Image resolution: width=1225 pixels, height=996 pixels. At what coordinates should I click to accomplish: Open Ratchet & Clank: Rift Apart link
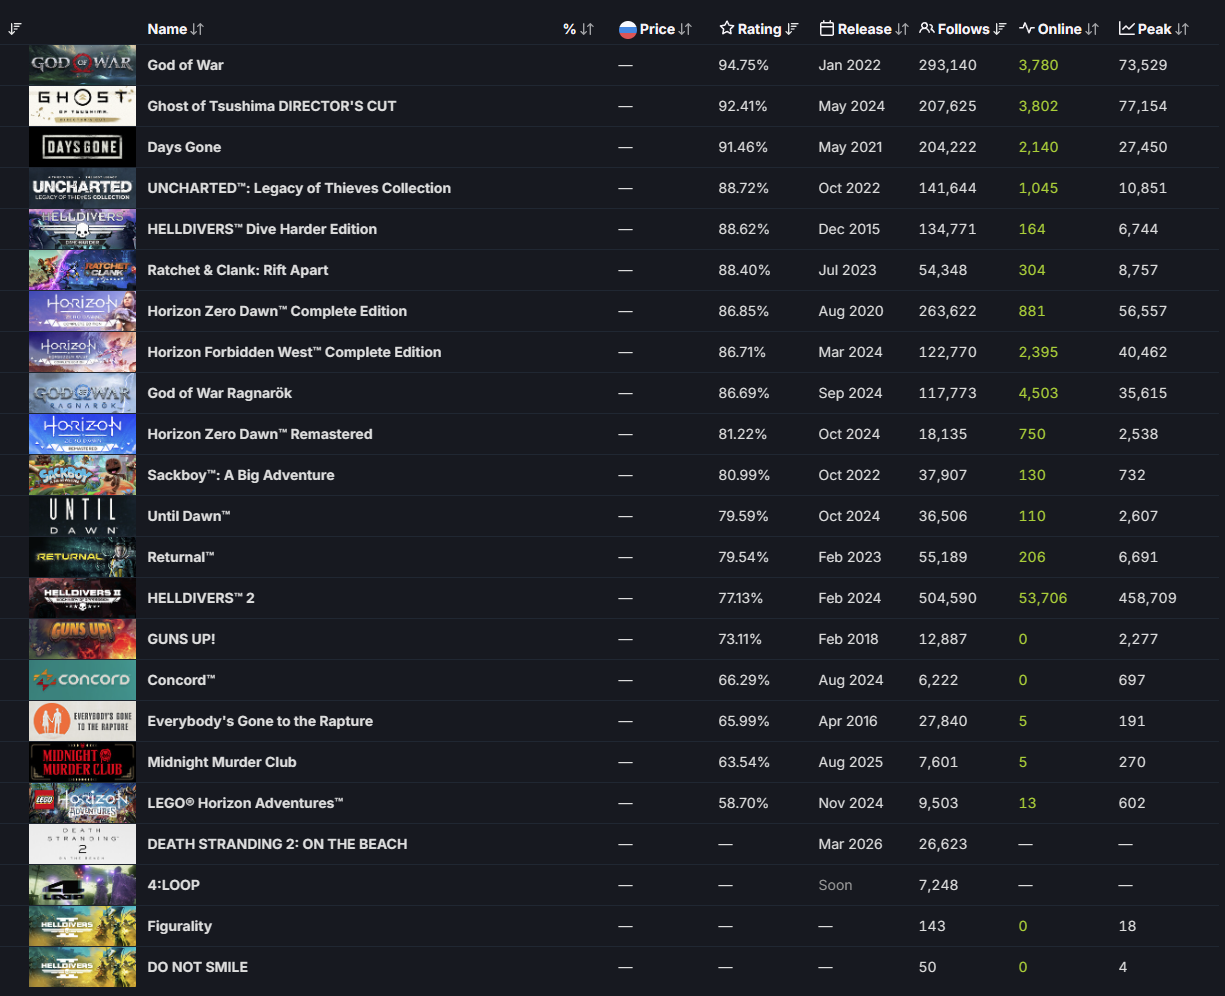pyautogui.click(x=238, y=270)
